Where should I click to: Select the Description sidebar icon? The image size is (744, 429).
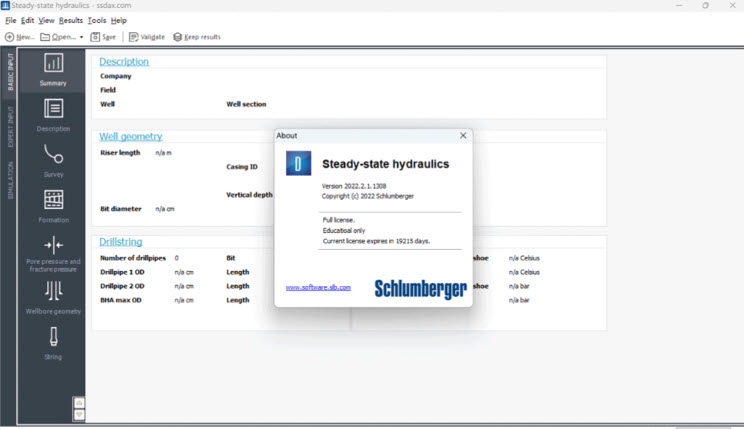[53, 115]
